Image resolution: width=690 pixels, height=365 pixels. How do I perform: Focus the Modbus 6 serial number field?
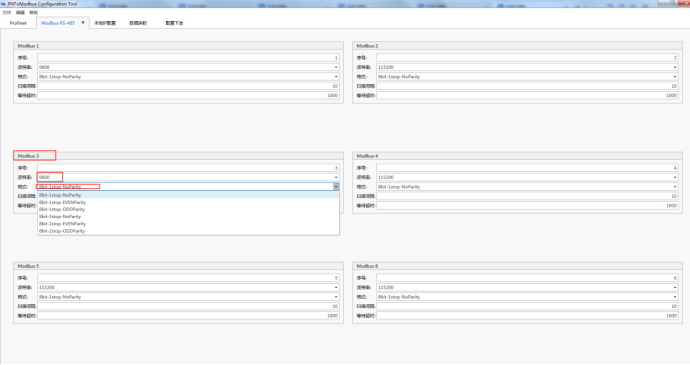click(527, 278)
